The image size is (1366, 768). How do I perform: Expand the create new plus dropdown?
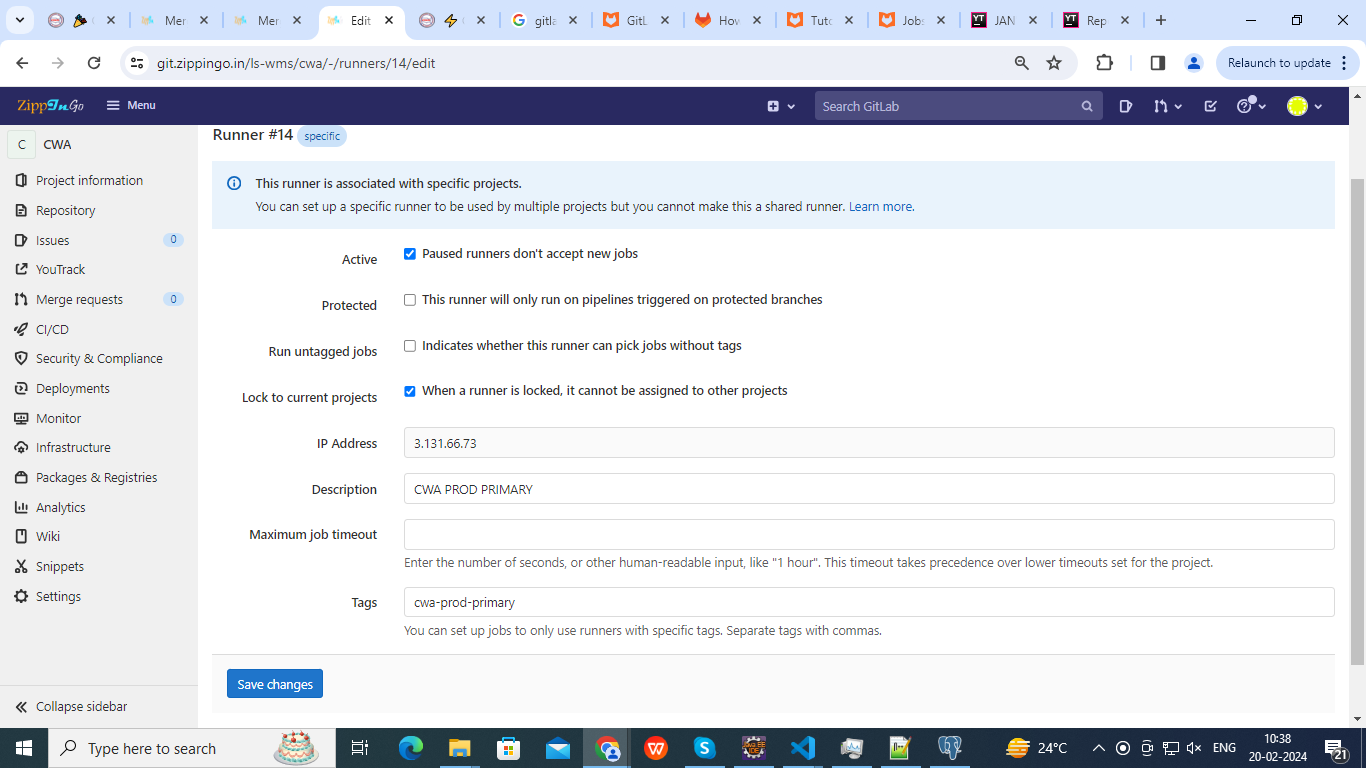781,106
